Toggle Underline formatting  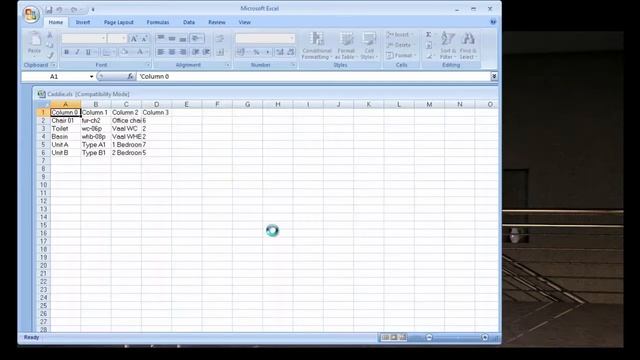coord(88,52)
